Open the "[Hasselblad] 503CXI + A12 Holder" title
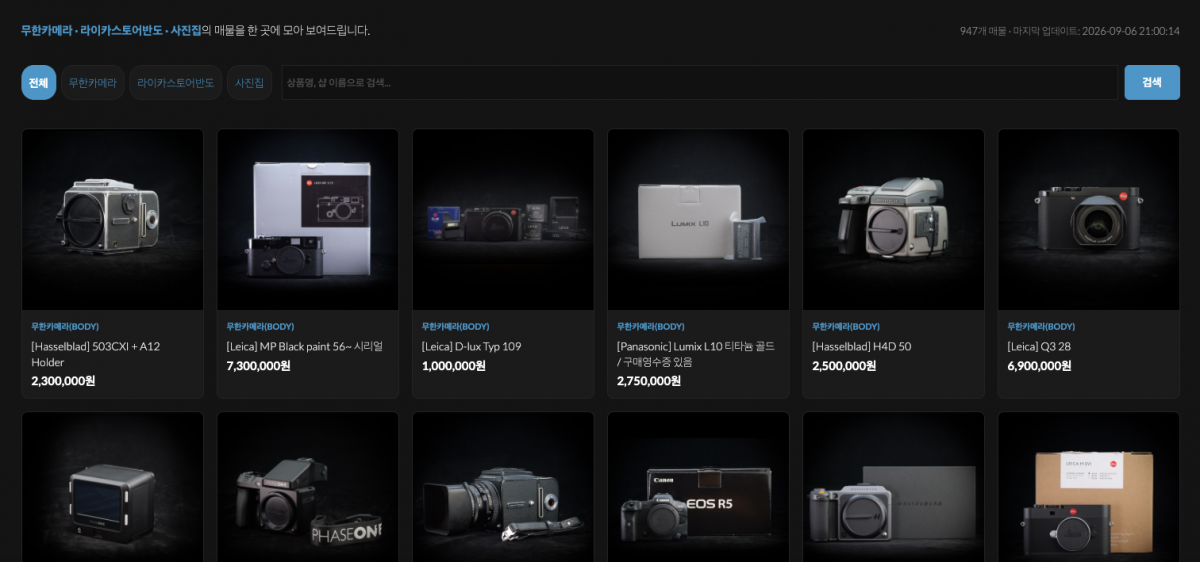This screenshot has width=1200, height=562. (x=96, y=354)
